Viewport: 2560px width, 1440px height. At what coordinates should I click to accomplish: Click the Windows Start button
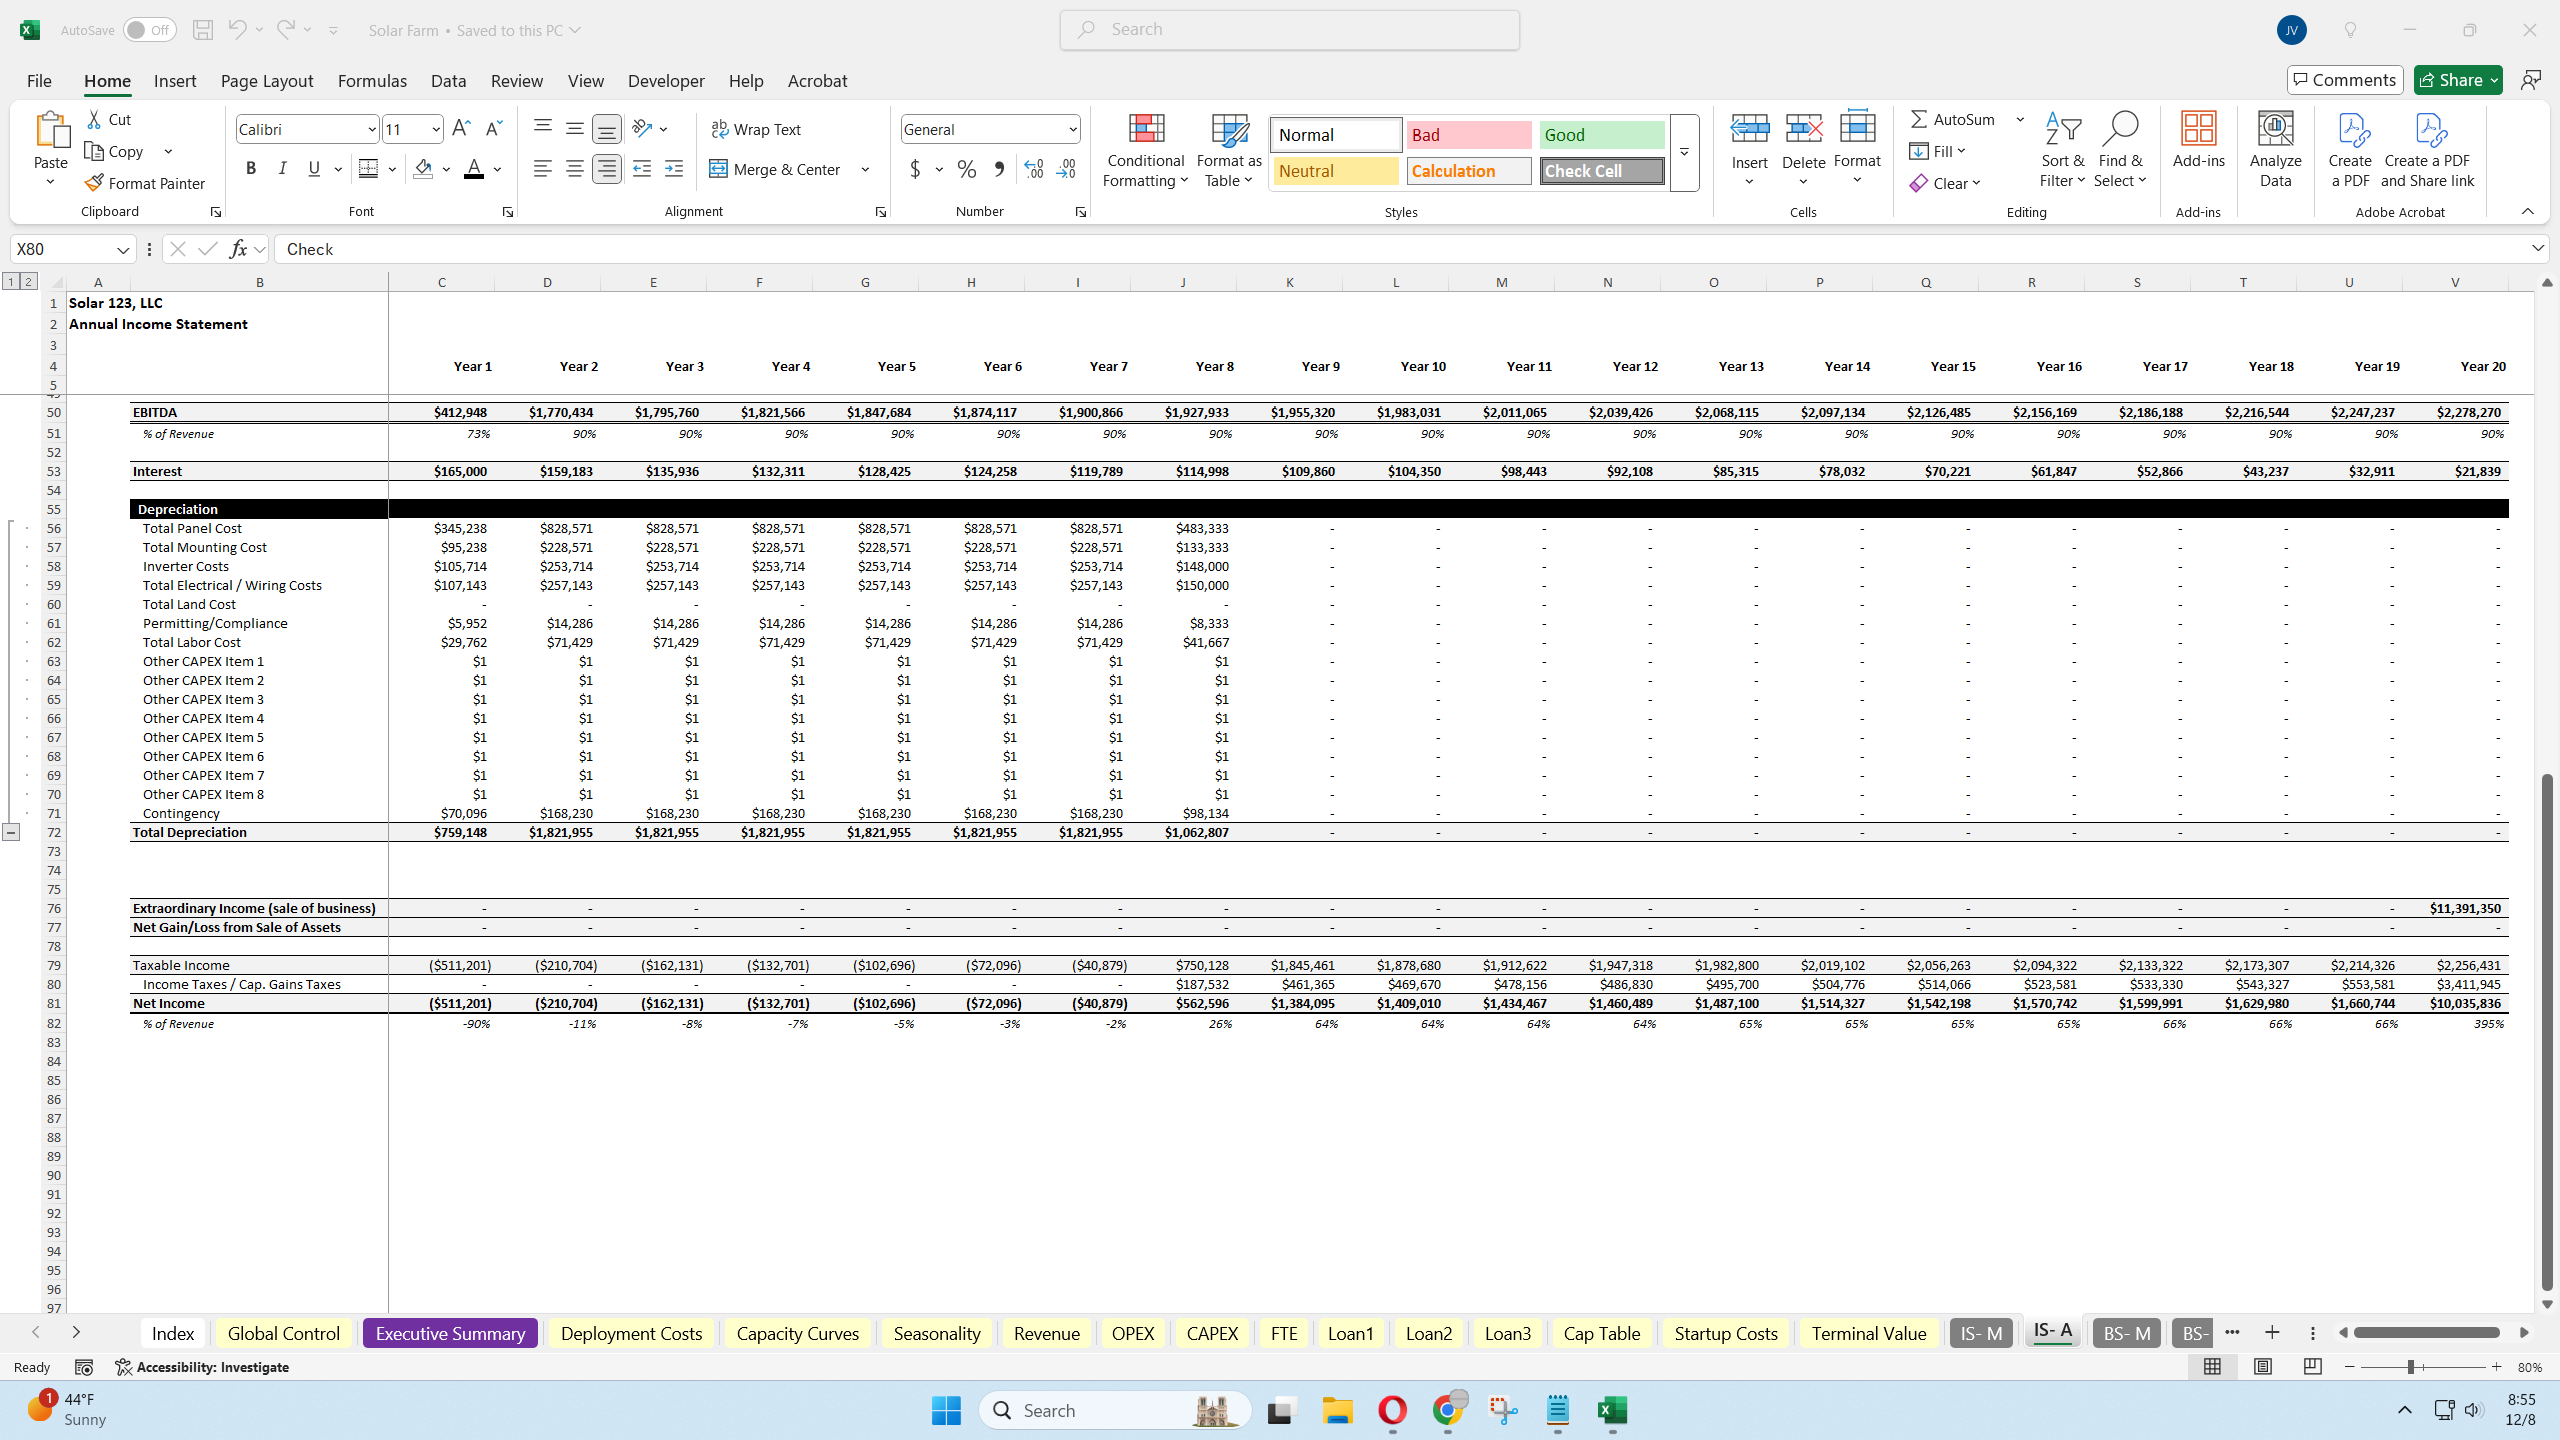pyautogui.click(x=946, y=1411)
